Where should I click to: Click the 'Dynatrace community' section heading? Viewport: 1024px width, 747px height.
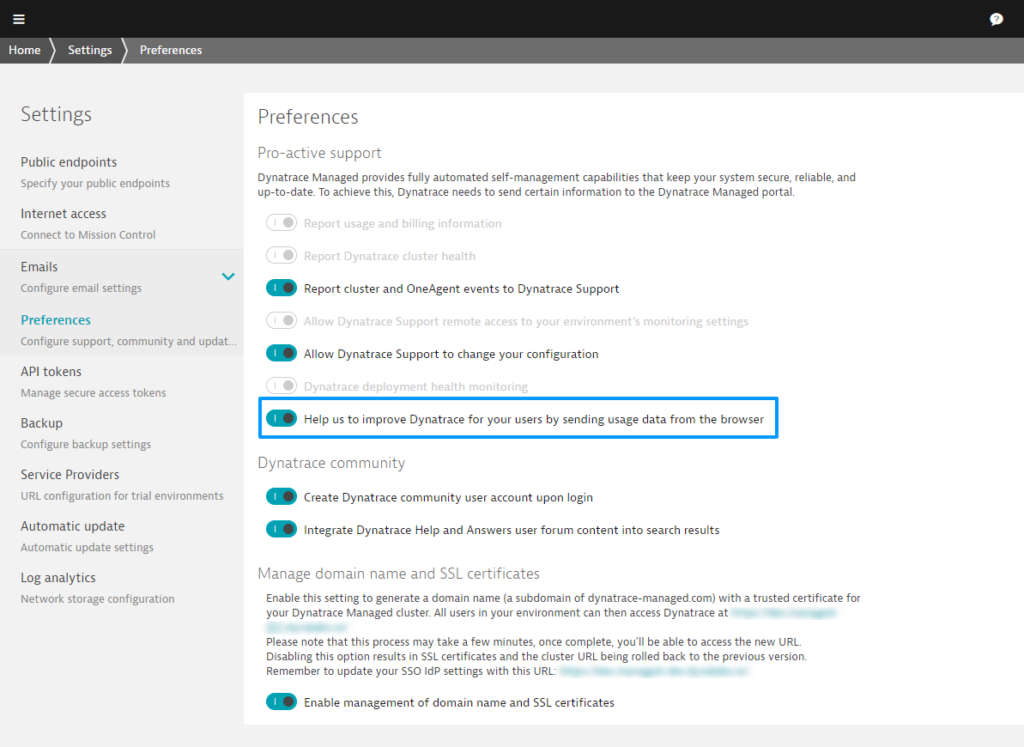click(x=331, y=463)
